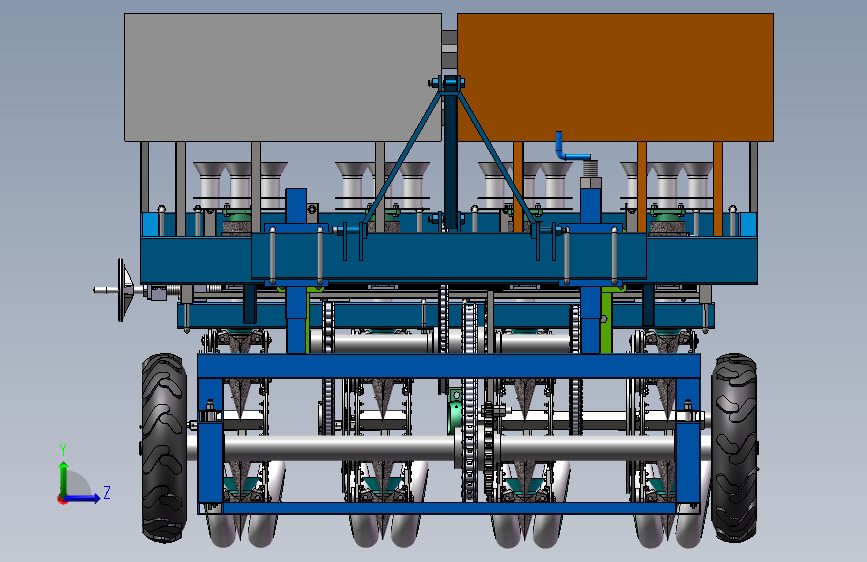This screenshot has width=867, height=562.
Task: Click the green Y axis of the triad
Action: pyautogui.click(x=64, y=479)
